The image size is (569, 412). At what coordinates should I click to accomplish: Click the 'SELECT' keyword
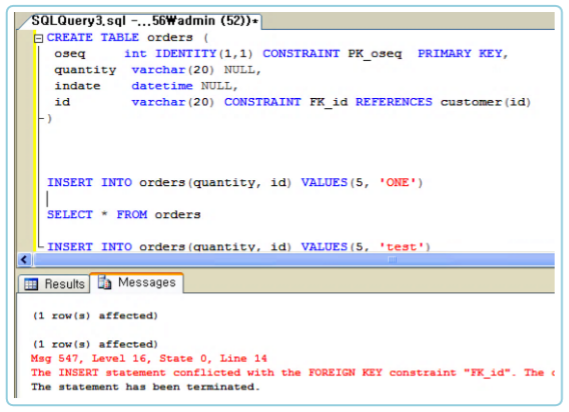(x=70, y=215)
